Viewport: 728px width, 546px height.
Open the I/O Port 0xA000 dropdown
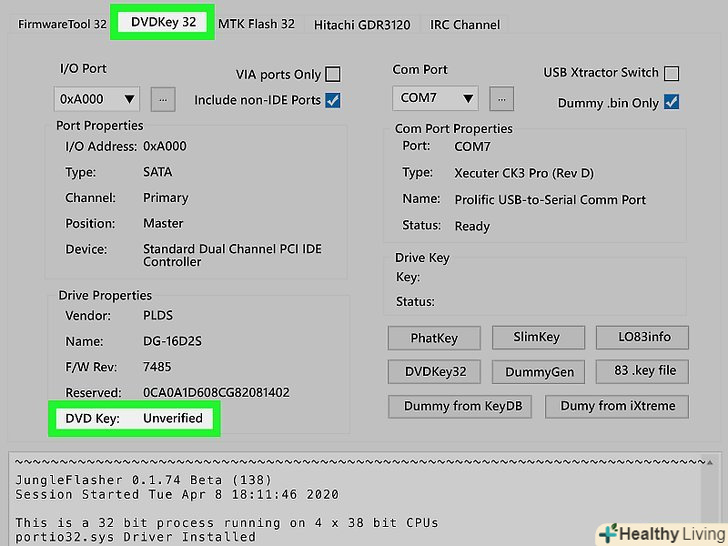97,99
